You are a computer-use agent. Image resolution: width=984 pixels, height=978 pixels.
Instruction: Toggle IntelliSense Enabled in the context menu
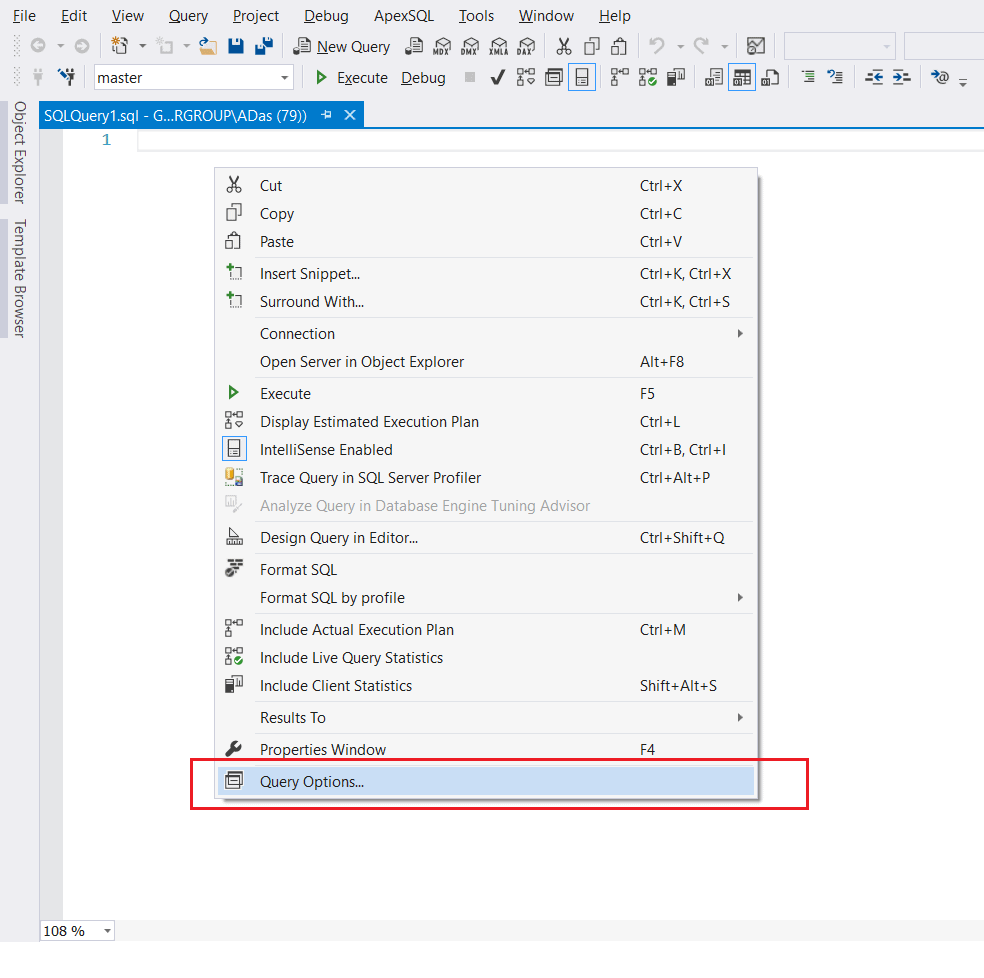pos(326,450)
